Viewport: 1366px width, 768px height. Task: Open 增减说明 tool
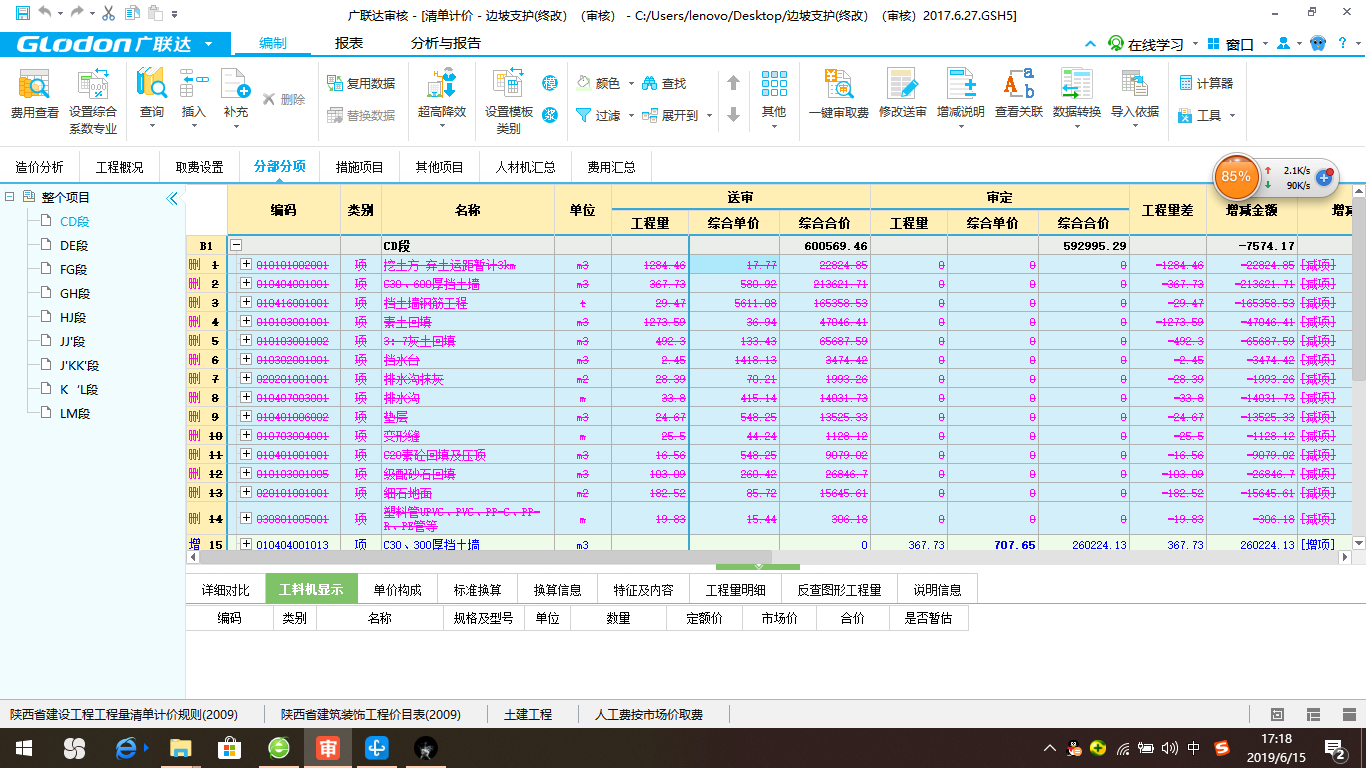pos(961,96)
